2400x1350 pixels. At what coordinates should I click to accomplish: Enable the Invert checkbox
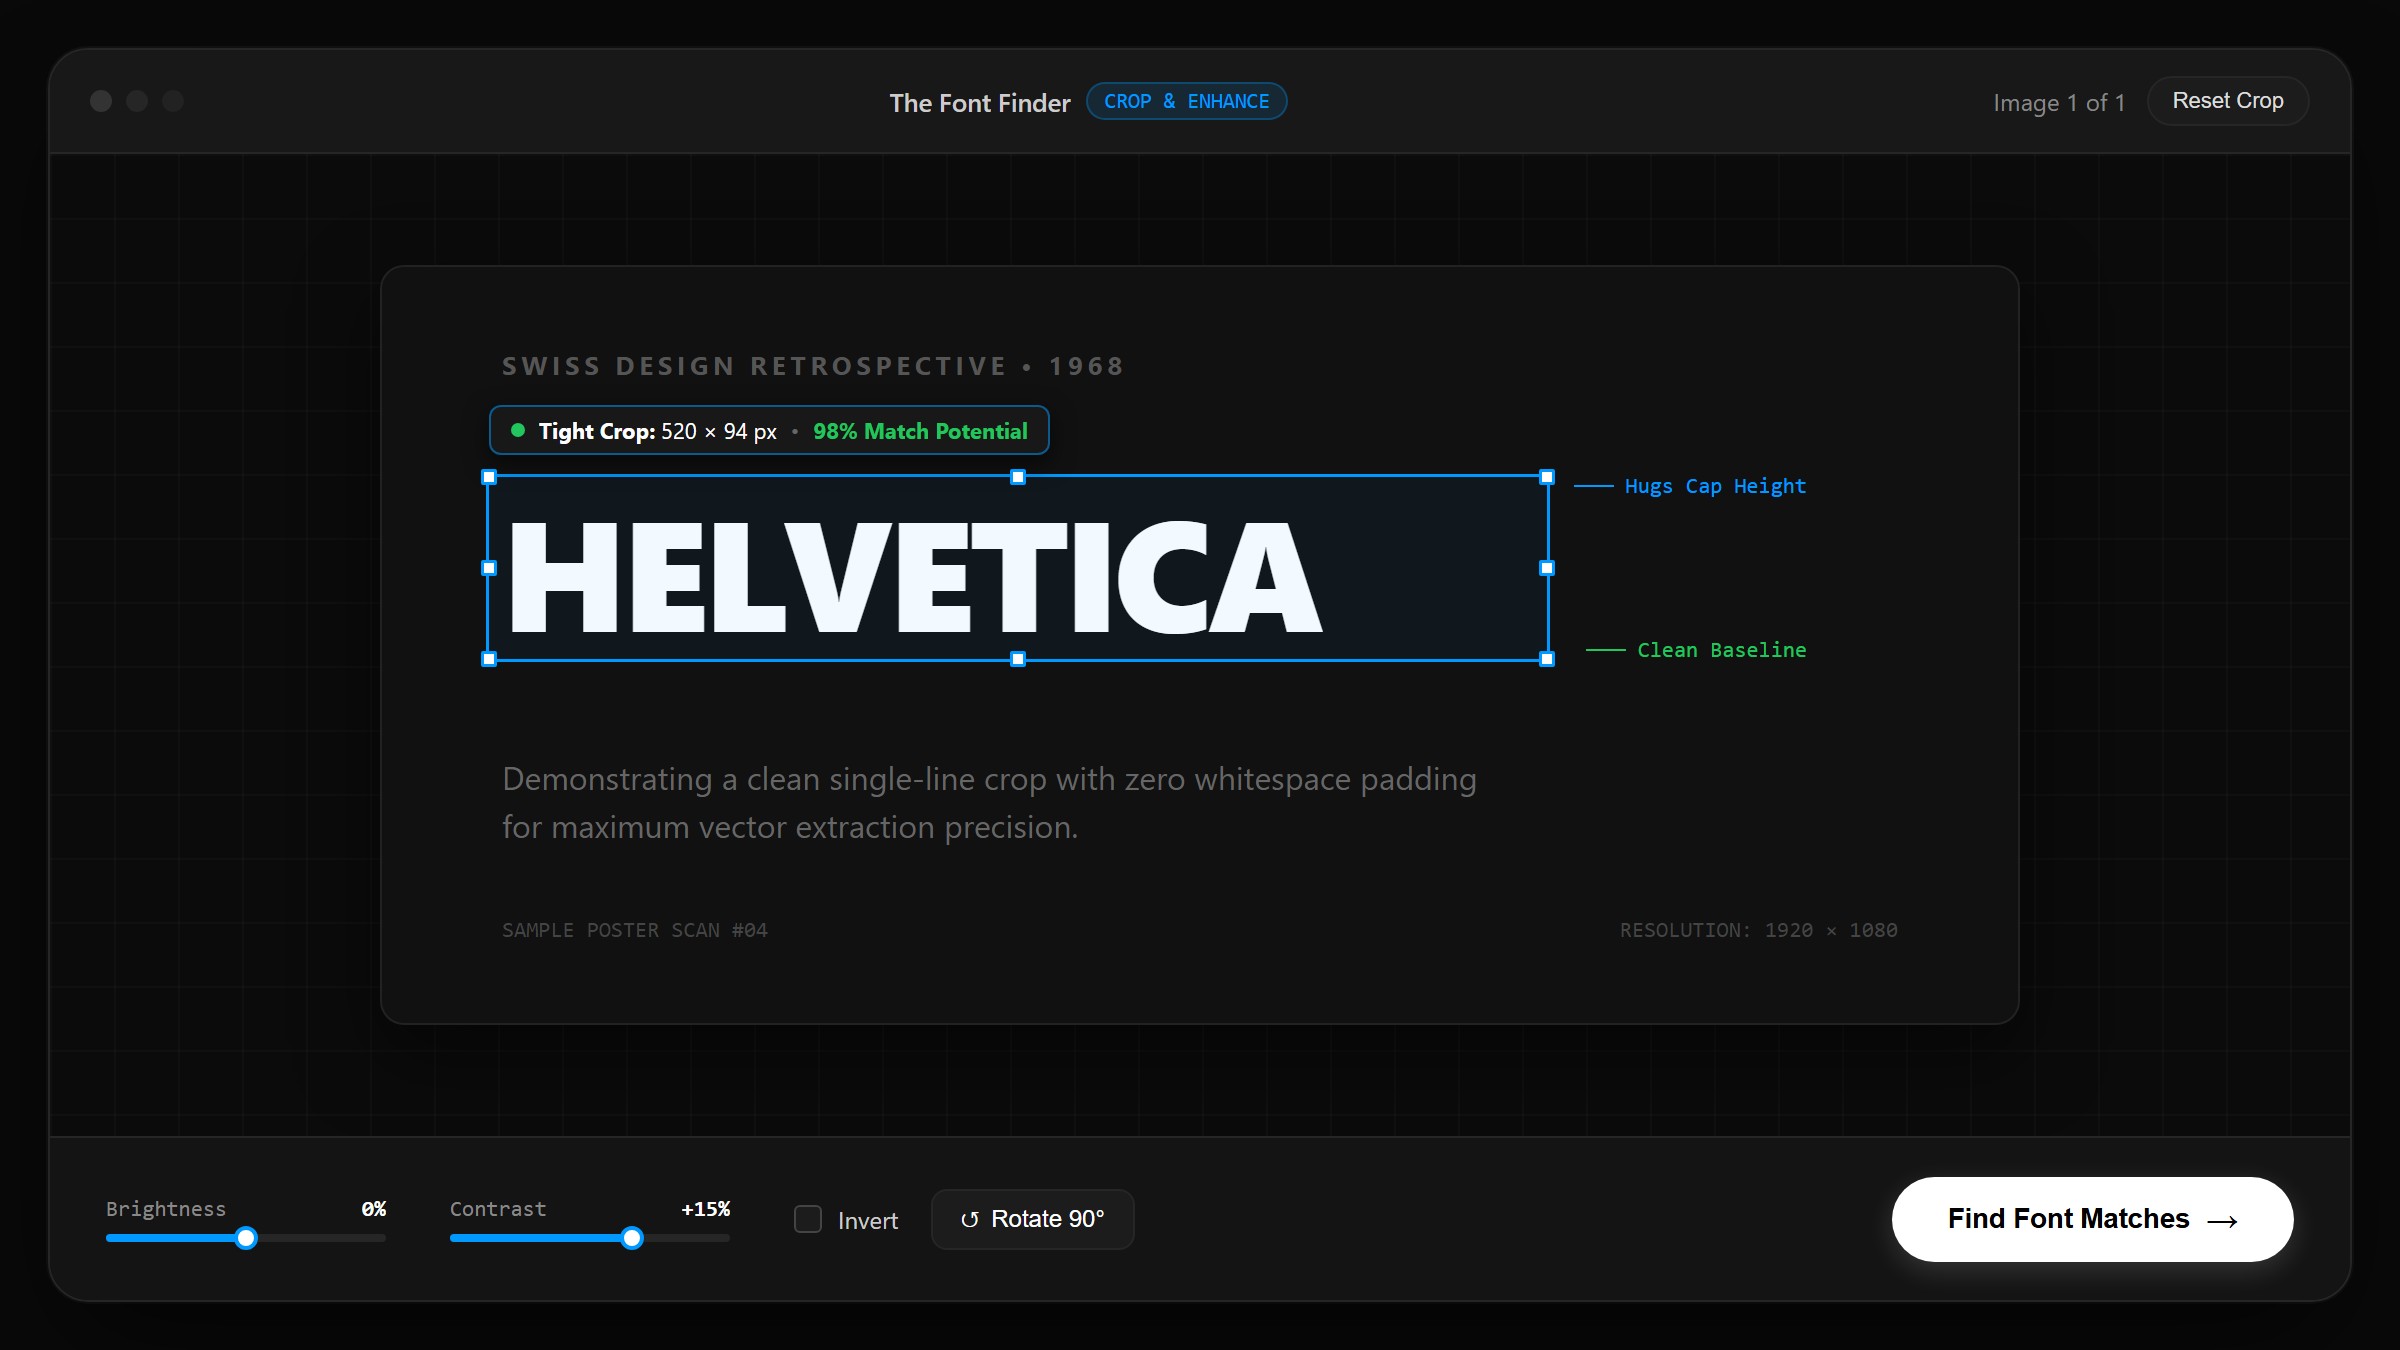point(808,1219)
